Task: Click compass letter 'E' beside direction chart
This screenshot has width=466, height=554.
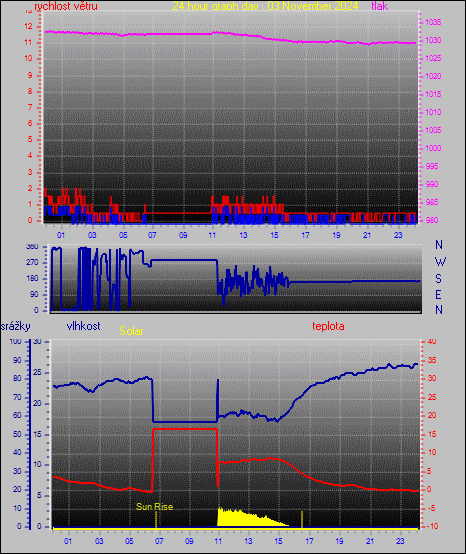Action: click(438, 294)
